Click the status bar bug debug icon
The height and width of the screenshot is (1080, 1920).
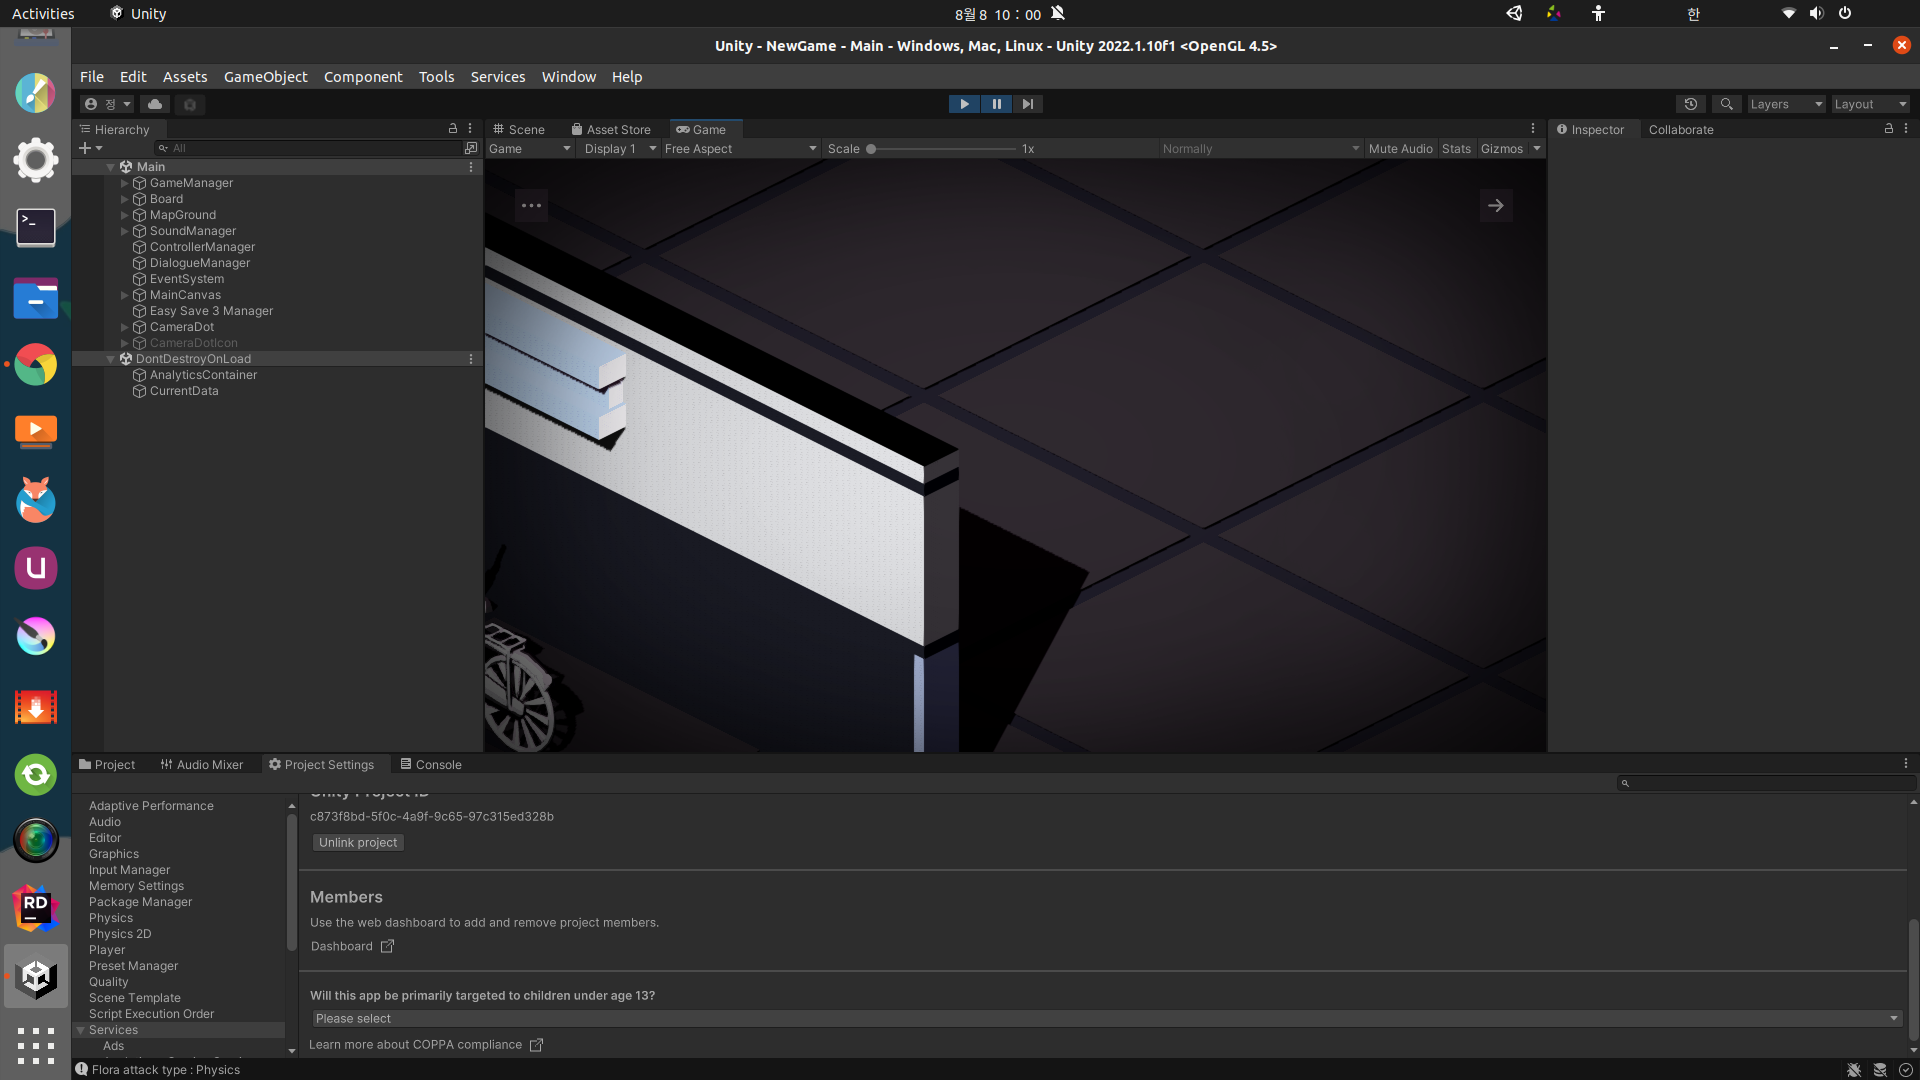[1854, 1070]
